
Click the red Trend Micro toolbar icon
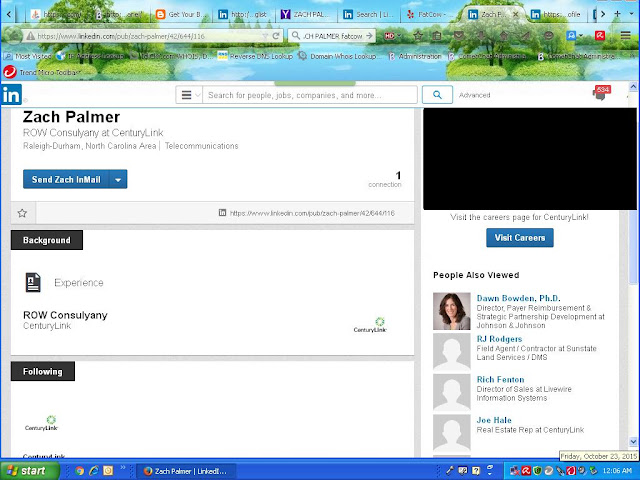coord(600,36)
